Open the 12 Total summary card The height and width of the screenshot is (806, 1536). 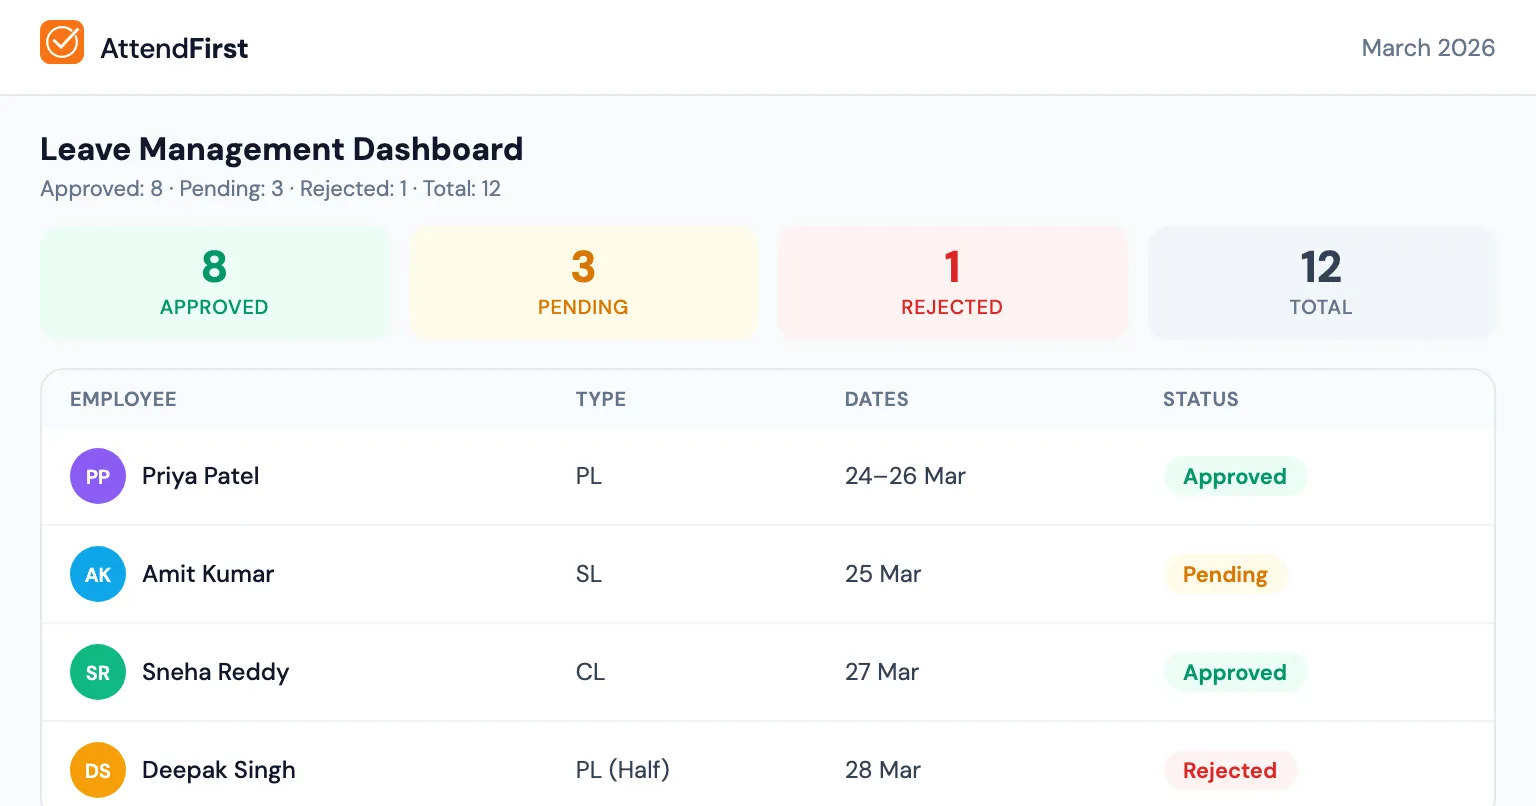point(1321,283)
